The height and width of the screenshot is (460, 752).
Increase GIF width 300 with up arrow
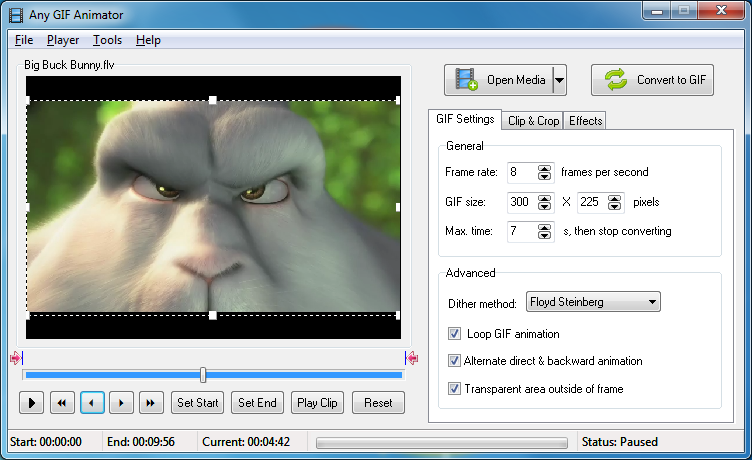(x=544, y=198)
